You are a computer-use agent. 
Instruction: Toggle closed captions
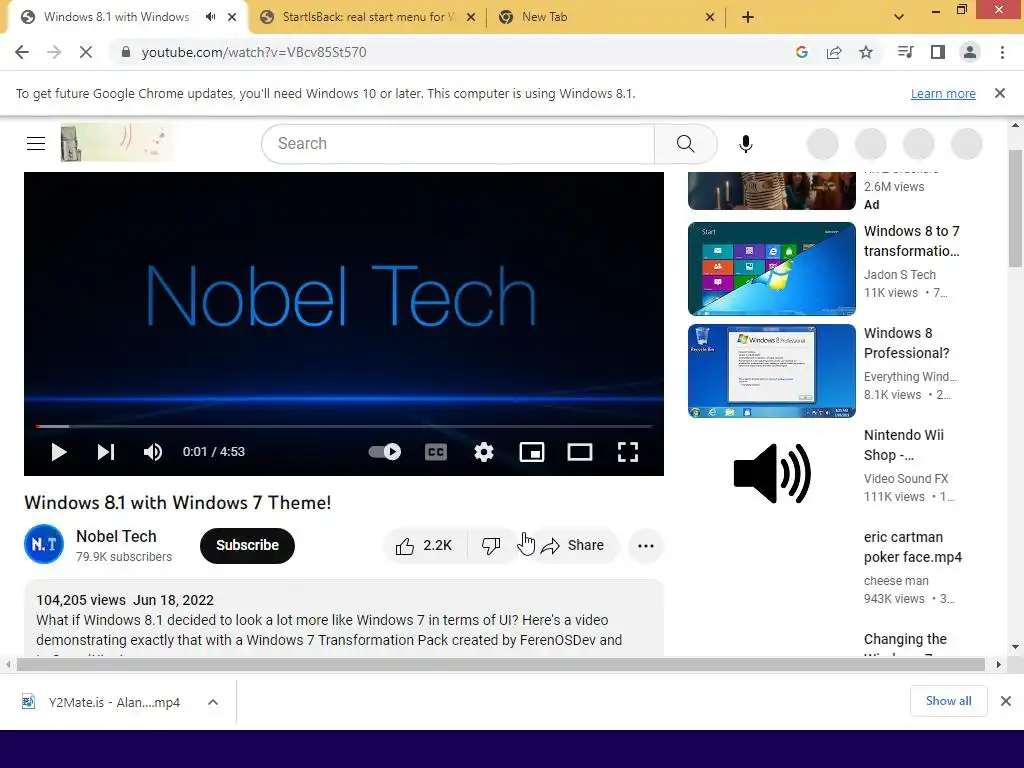(436, 452)
